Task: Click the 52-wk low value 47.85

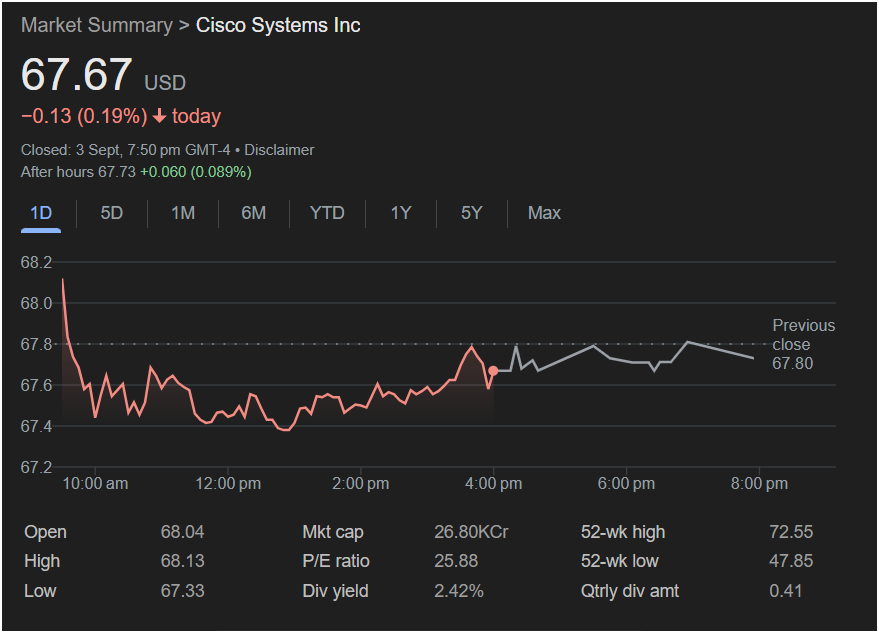Action: point(791,561)
